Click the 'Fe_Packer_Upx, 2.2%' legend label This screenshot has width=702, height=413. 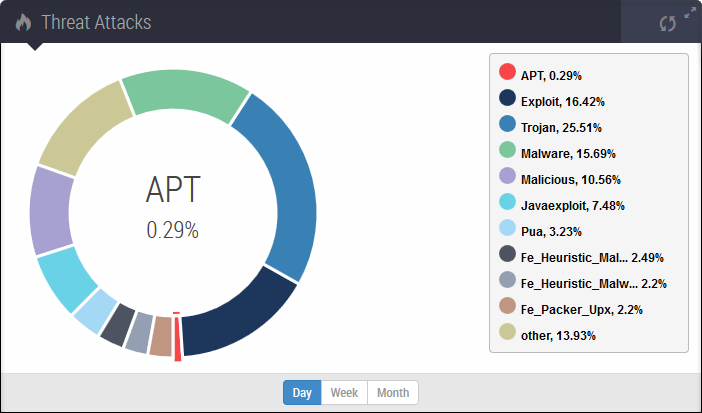[x=582, y=310]
